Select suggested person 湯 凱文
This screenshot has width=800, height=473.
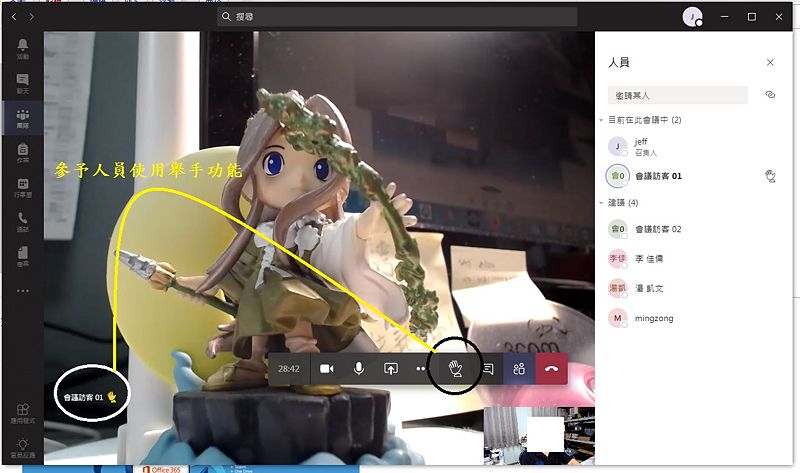pyautogui.click(x=691, y=288)
